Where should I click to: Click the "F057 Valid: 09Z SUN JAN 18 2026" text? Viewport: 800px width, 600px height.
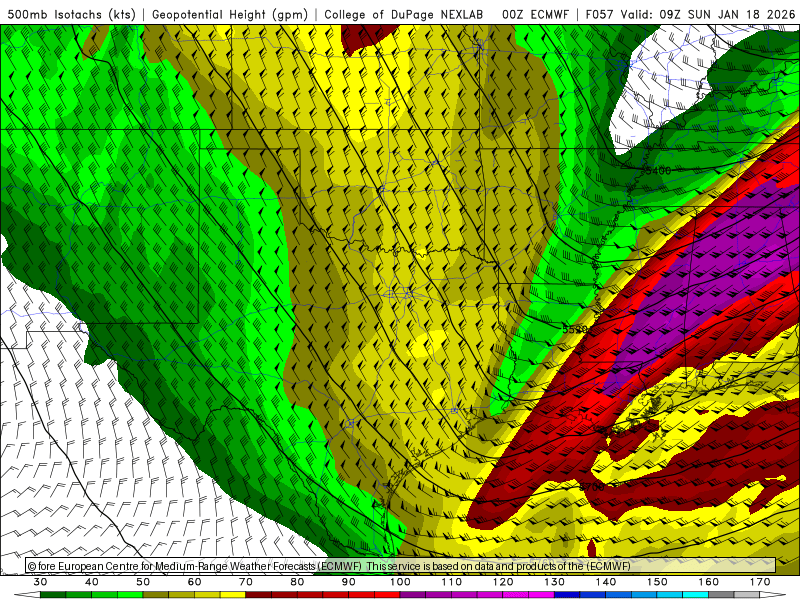(690, 14)
